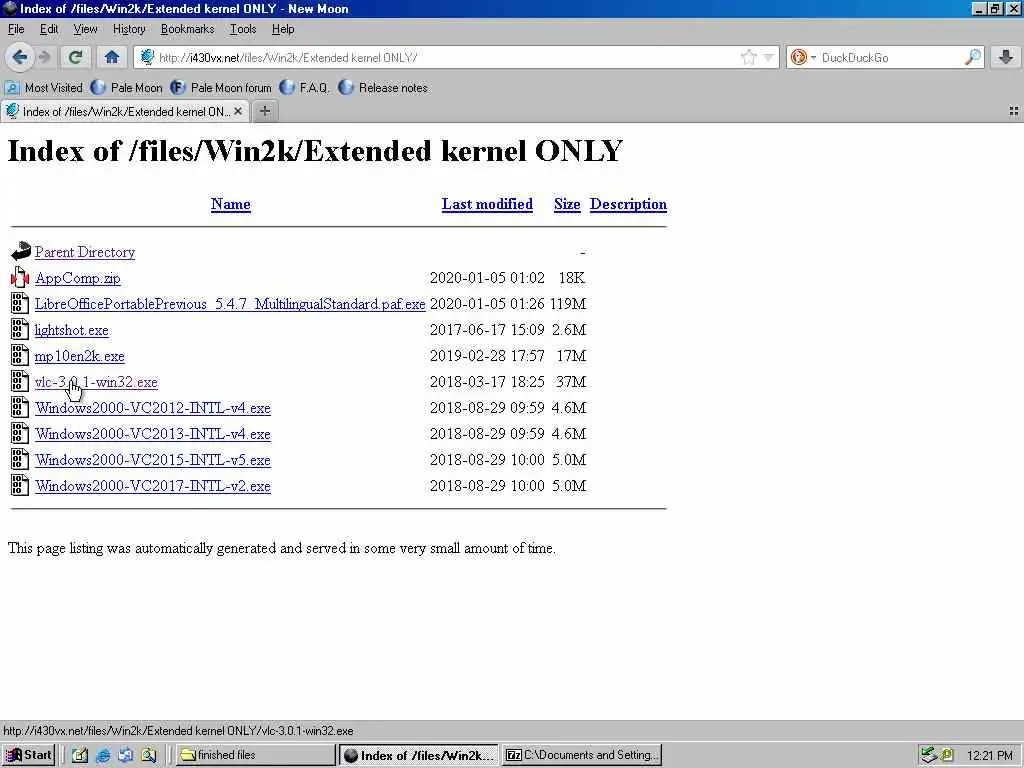Go back with the Back arrow button
The image size is (1024, 768).
tap(20, 57)
